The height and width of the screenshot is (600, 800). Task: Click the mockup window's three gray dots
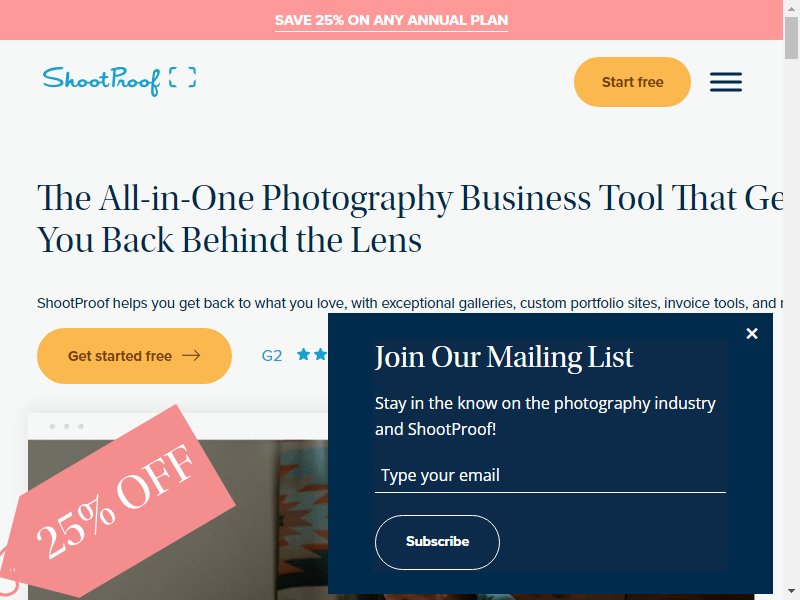[x=66, y=426]
